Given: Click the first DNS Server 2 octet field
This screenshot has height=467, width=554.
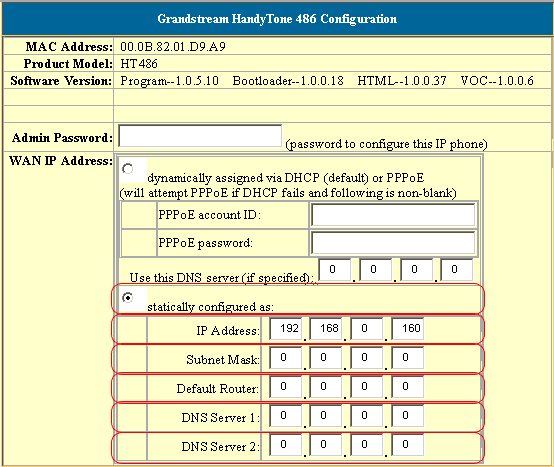Looking at the screenshot, I should 285,444.
